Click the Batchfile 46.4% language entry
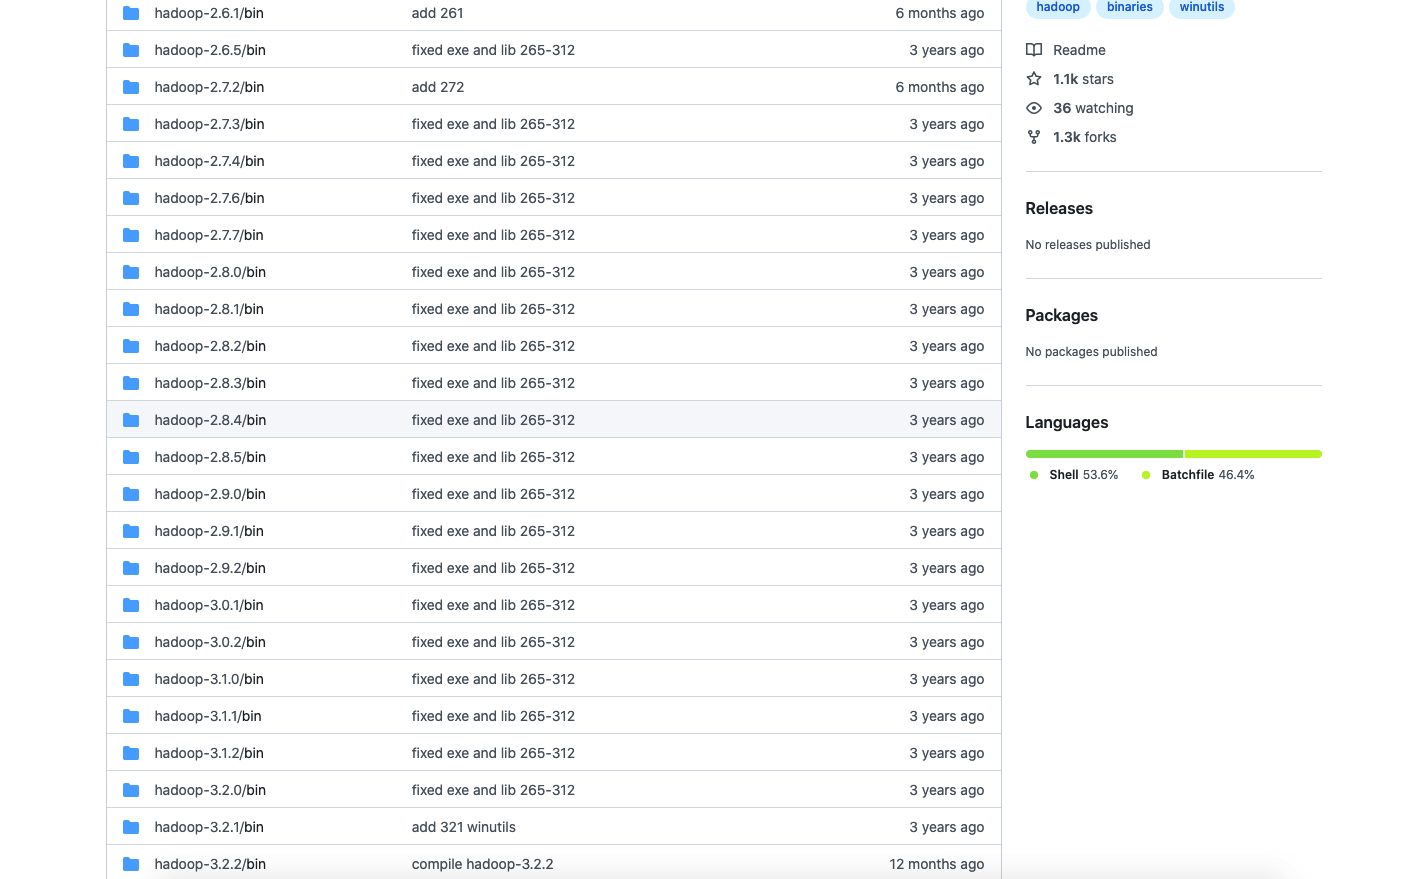 click(1206, 475)
